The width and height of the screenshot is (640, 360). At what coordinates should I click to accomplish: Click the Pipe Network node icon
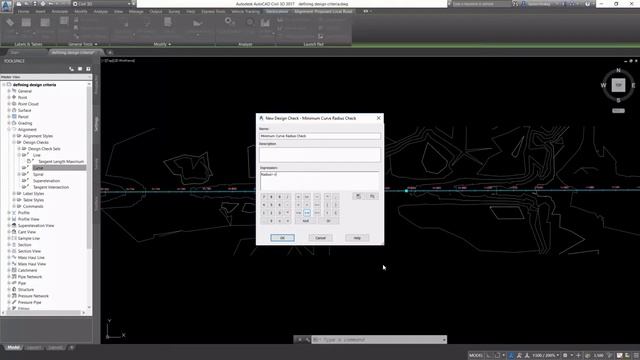pos(14,276)
